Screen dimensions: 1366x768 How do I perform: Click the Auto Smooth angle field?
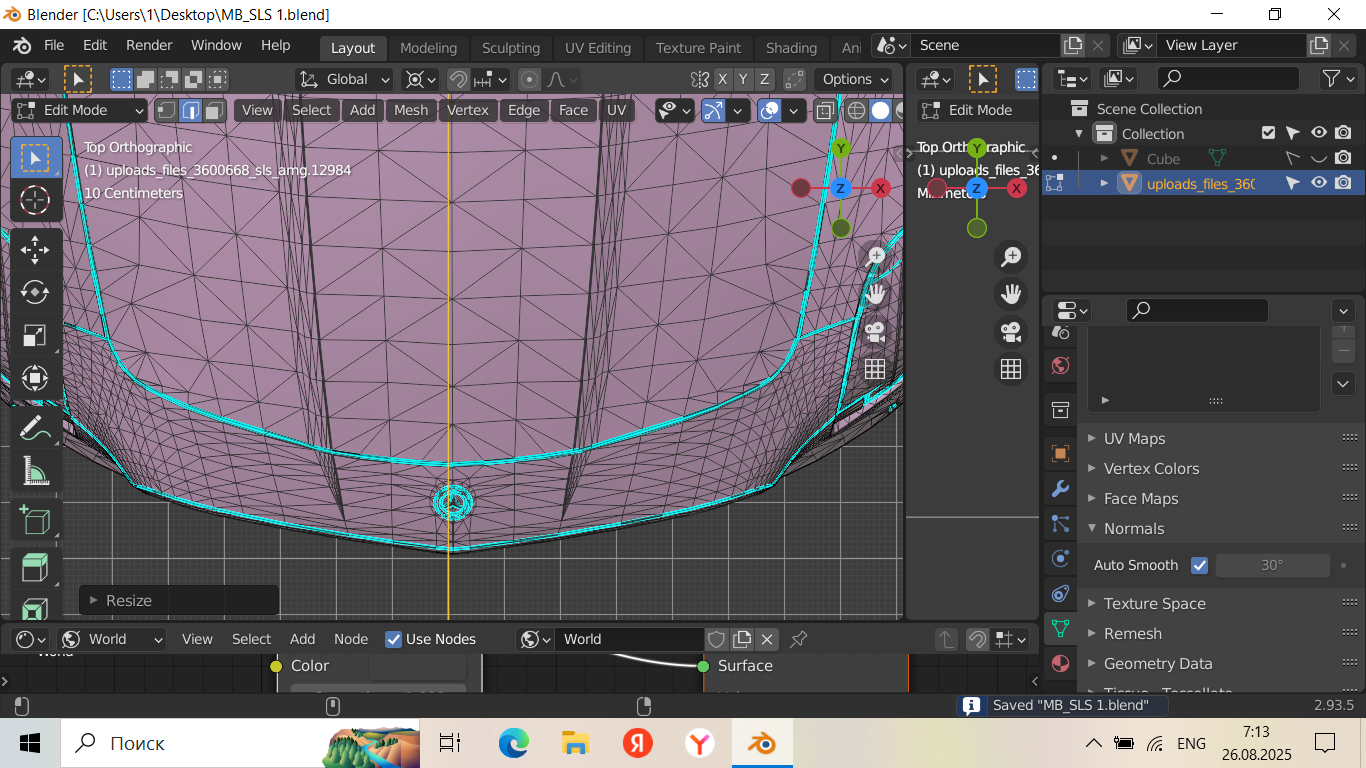1271,565
